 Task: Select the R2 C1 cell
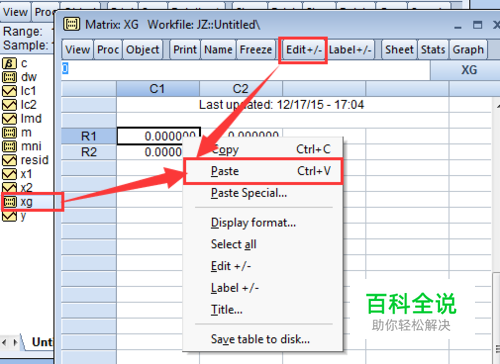pyautogui.click(x=150, y=152)
